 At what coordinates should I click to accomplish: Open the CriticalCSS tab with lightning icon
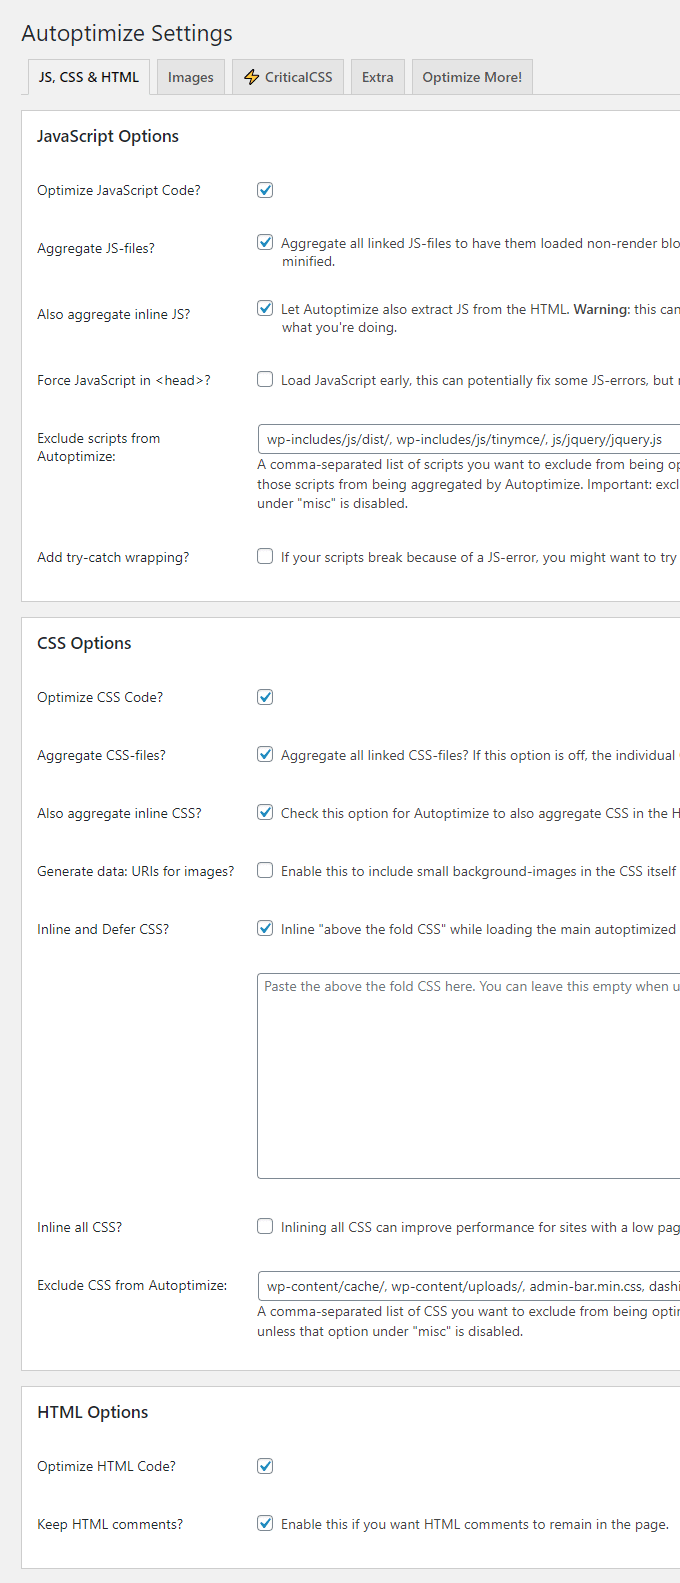tap(288, 77)
